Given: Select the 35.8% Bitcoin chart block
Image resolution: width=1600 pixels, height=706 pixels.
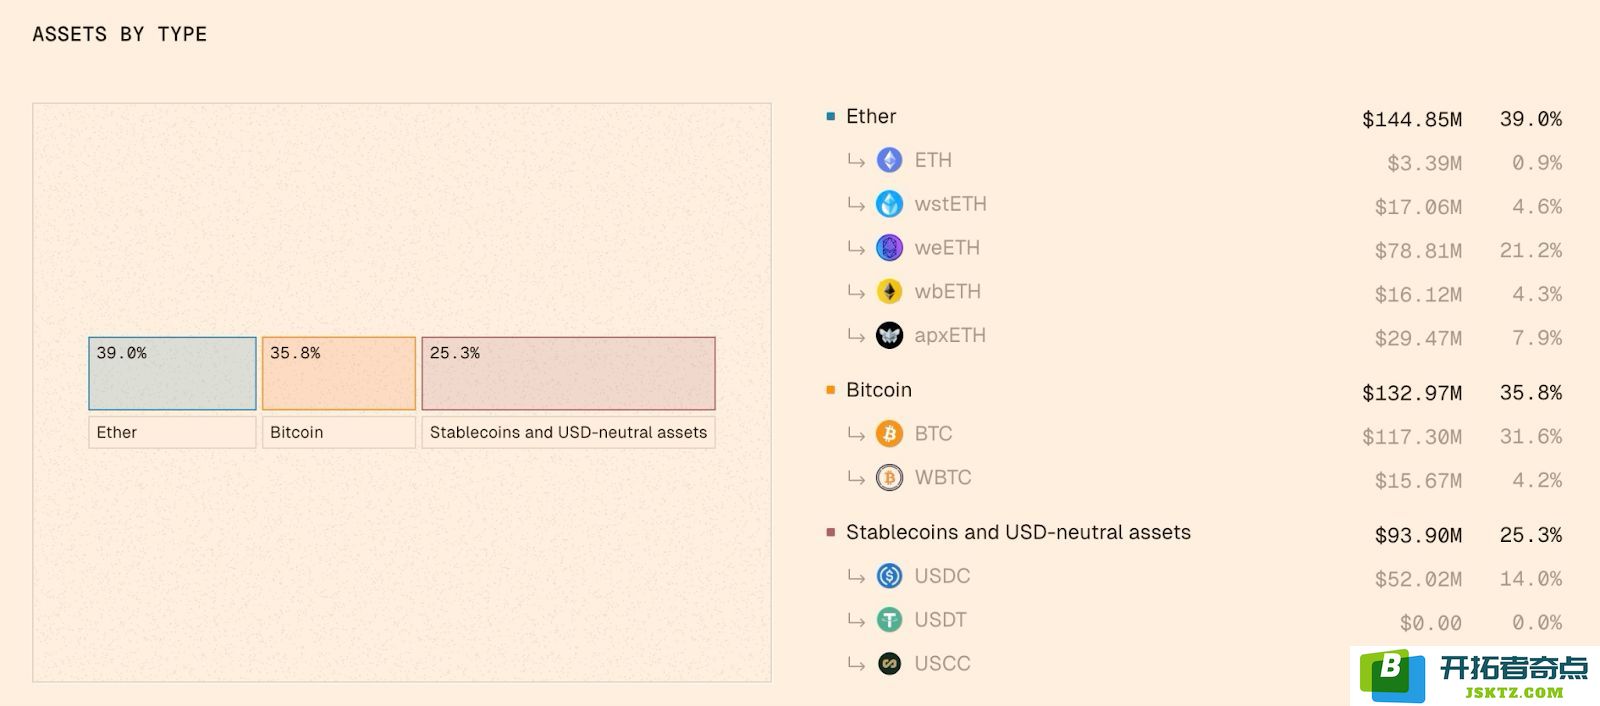Looking at the screenshot, I should pyautogui.click(x=339, y=373).
